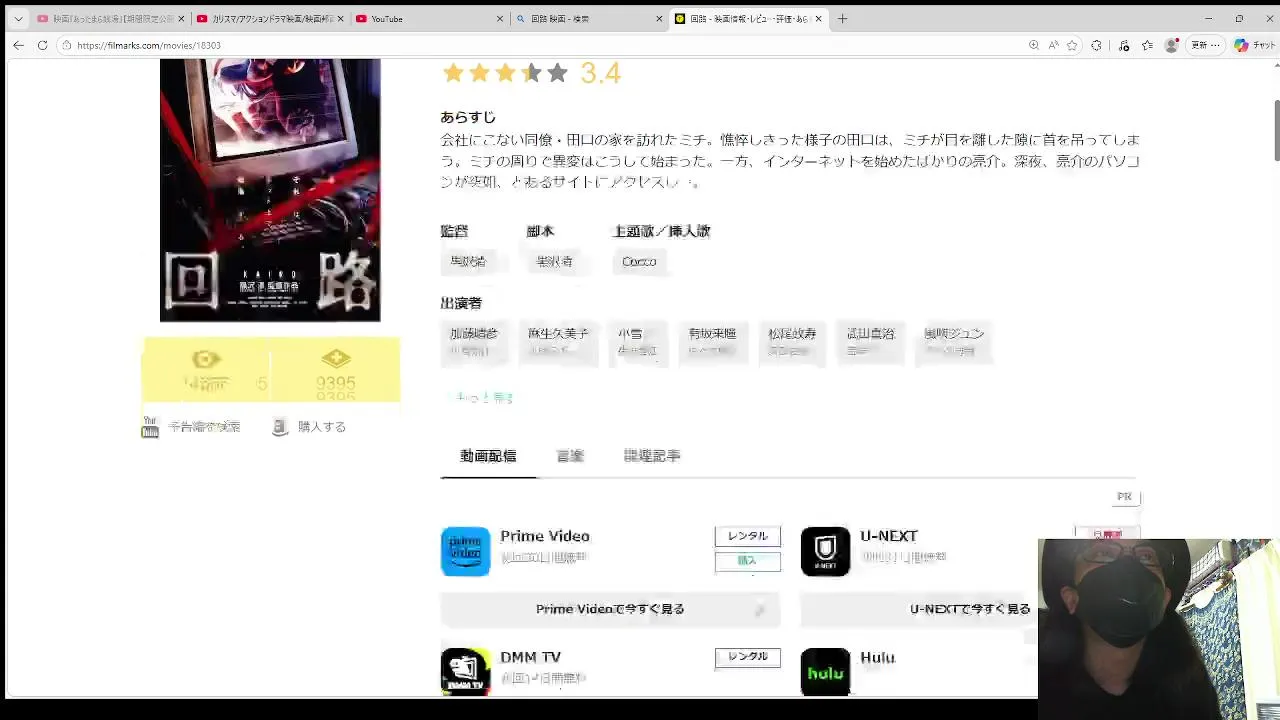Switch to the 回路 映画 検索 tab
1280x720 pixels.
590,19
